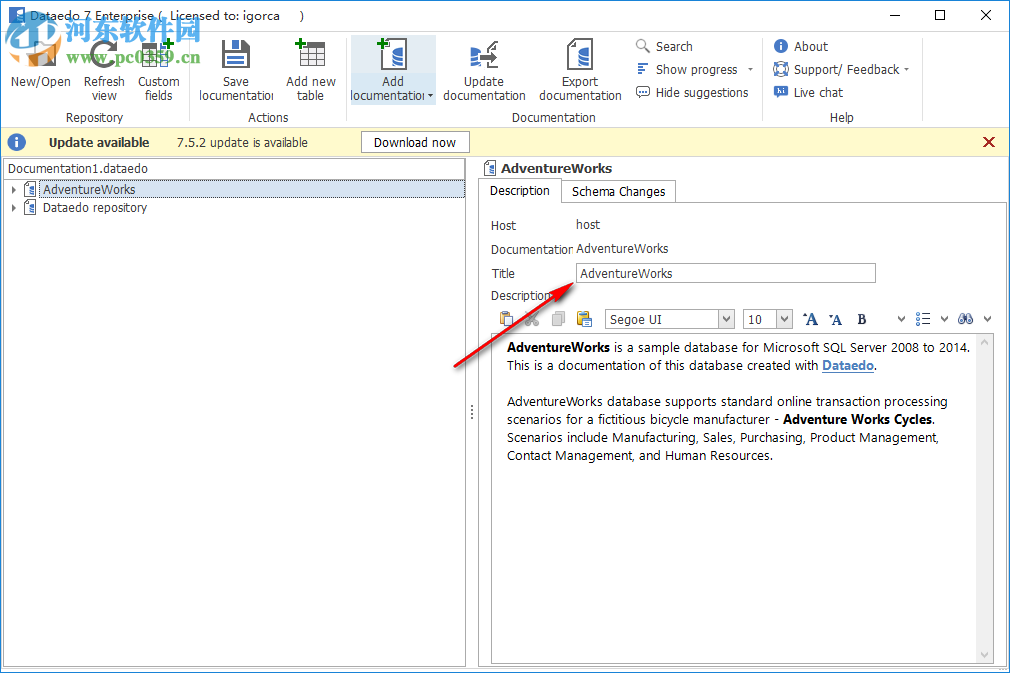
Task: Switch to the Schema Changes tab
Action: click(618, 191)
